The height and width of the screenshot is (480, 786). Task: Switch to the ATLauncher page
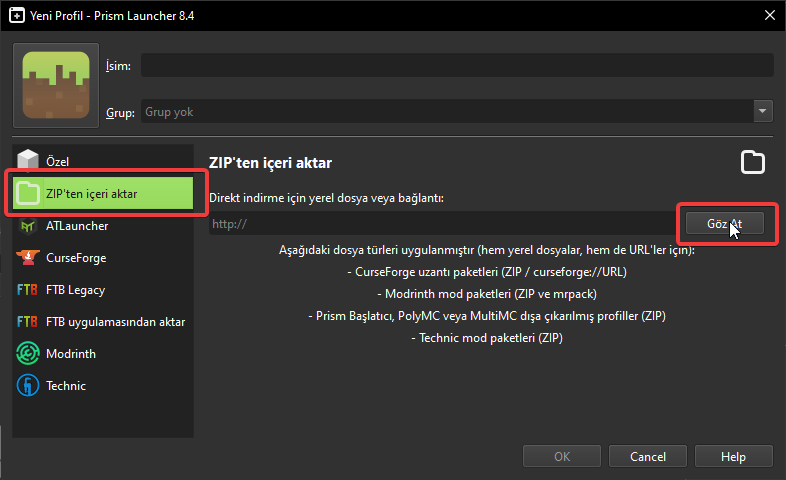[x=103, y=226]
